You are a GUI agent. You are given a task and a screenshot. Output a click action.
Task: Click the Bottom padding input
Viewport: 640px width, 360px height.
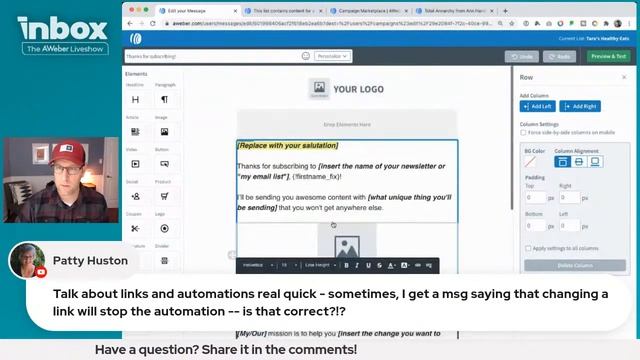click(x=535, y=225)
